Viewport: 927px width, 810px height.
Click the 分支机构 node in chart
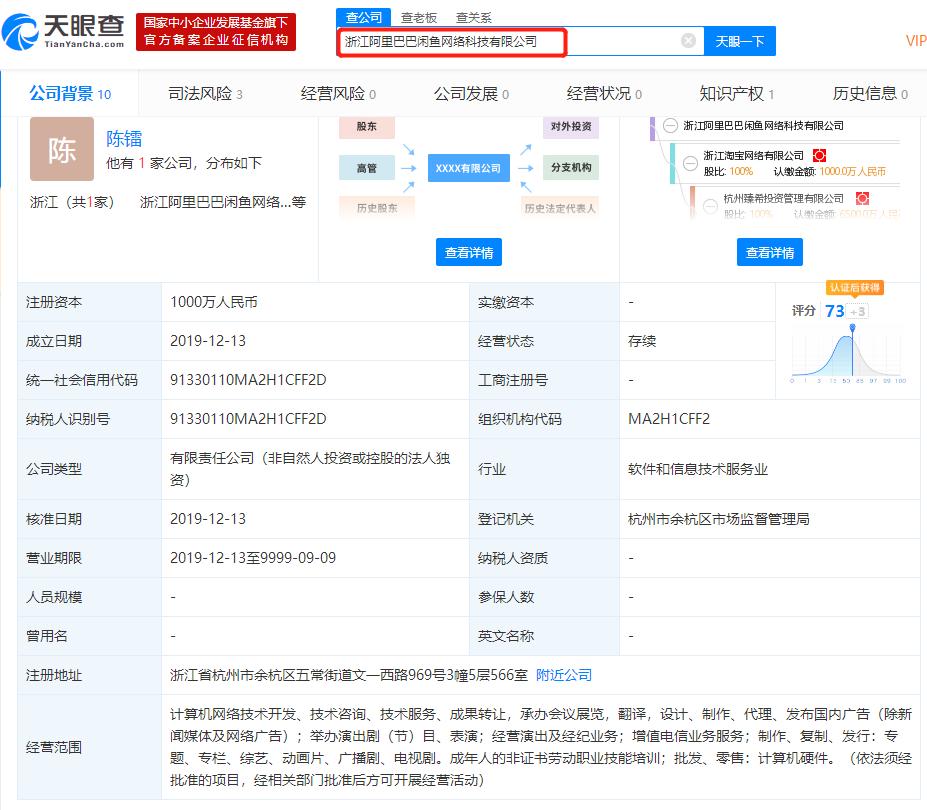pyautogui.click(x=571, y=168)
